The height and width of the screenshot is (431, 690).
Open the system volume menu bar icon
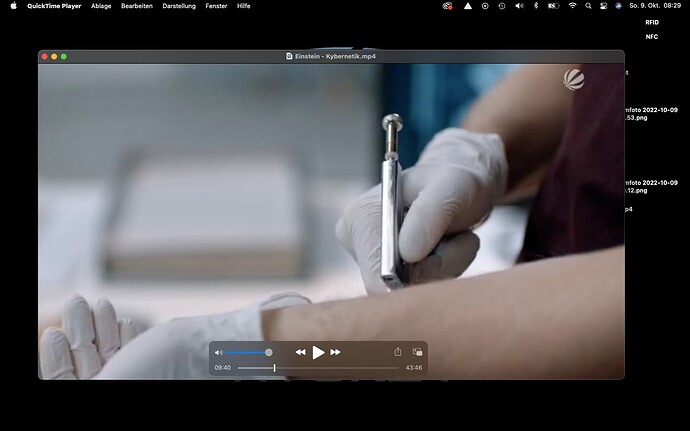click(519, 6)
